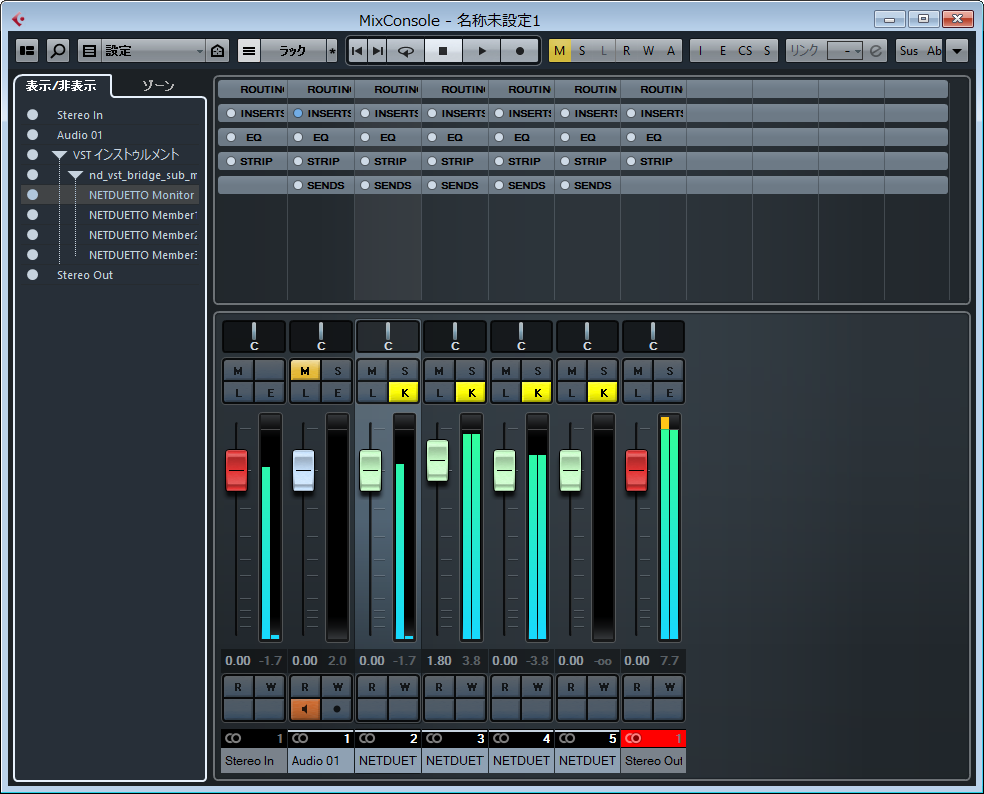
Task: Enable Write automation on Audio 01
Action: click(x=337, y=687)
